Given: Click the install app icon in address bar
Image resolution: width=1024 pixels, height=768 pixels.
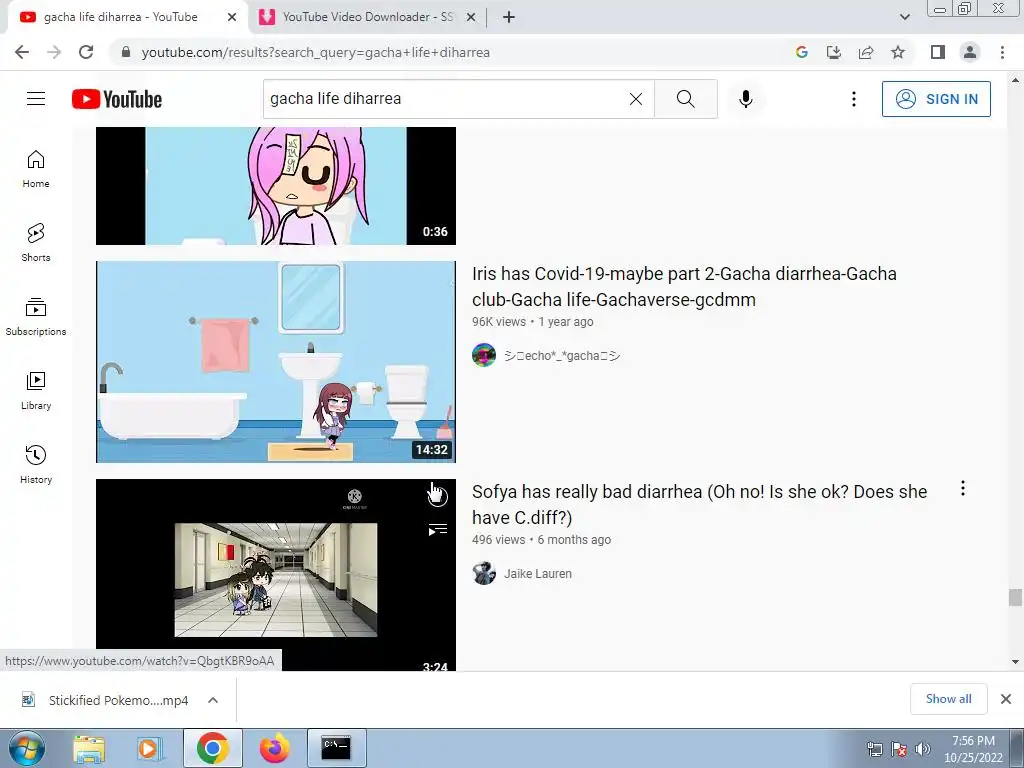Looking at the screenshot, I should click(833, 52).
